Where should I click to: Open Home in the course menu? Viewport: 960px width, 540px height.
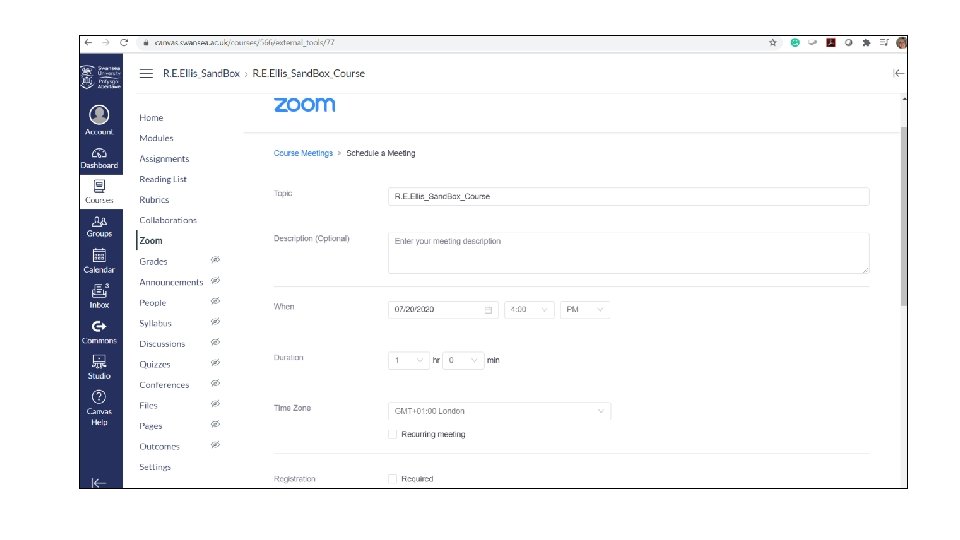[x=151, y=118]
